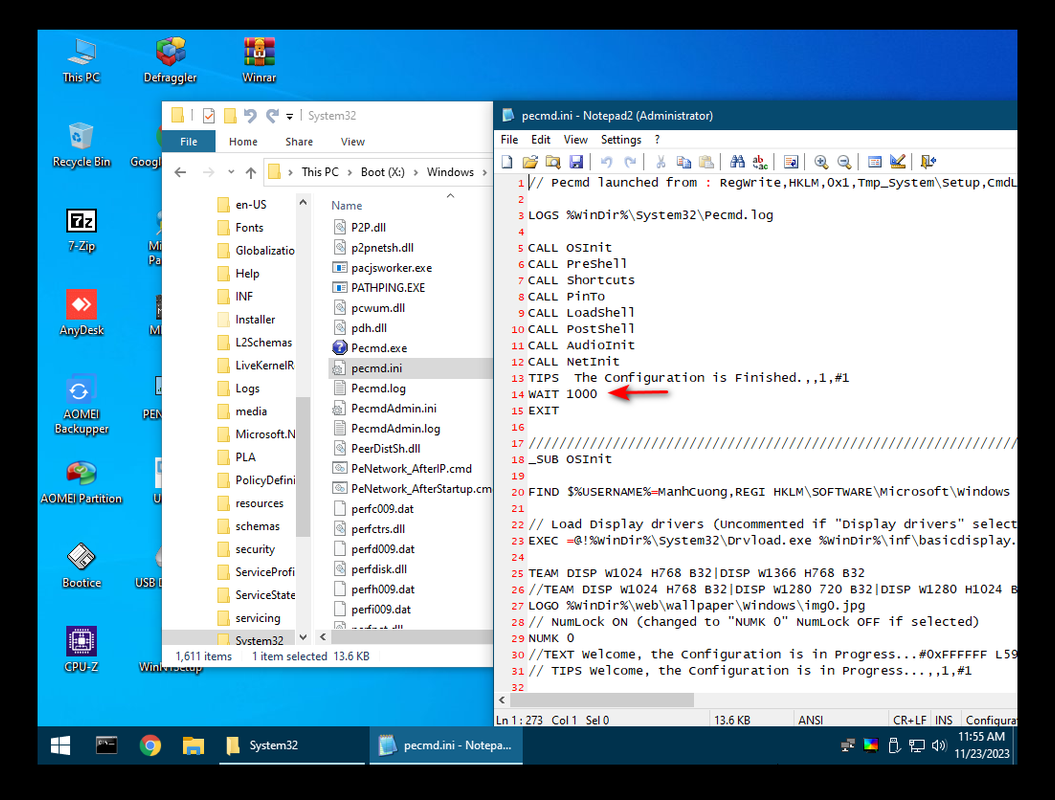Click the Customize Schemes icon in Notepad2
1055x800 pixels.
[x=898, y=161]
